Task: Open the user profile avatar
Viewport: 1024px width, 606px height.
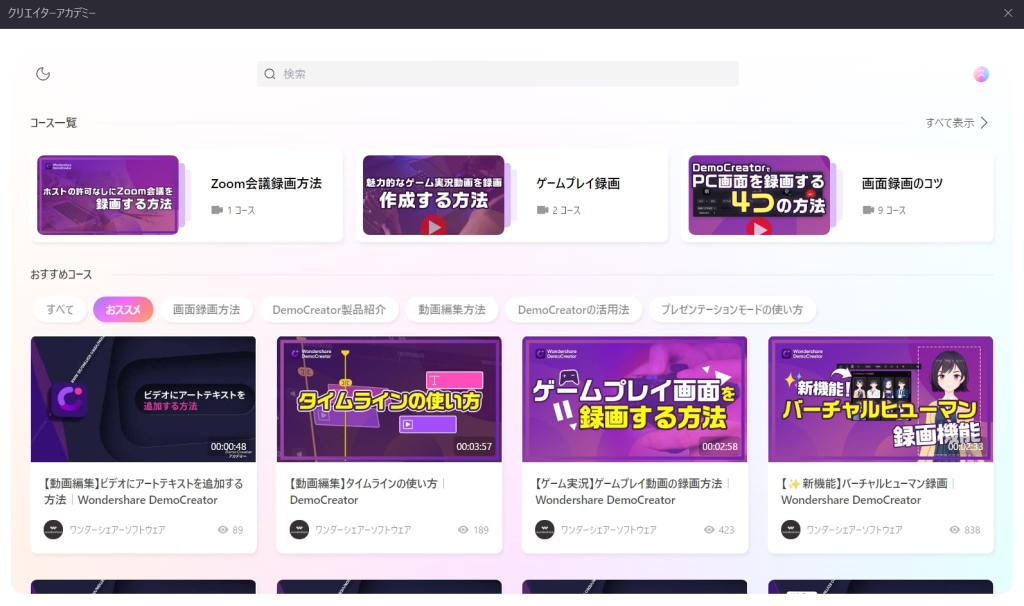Action: [x=981, y=74]
